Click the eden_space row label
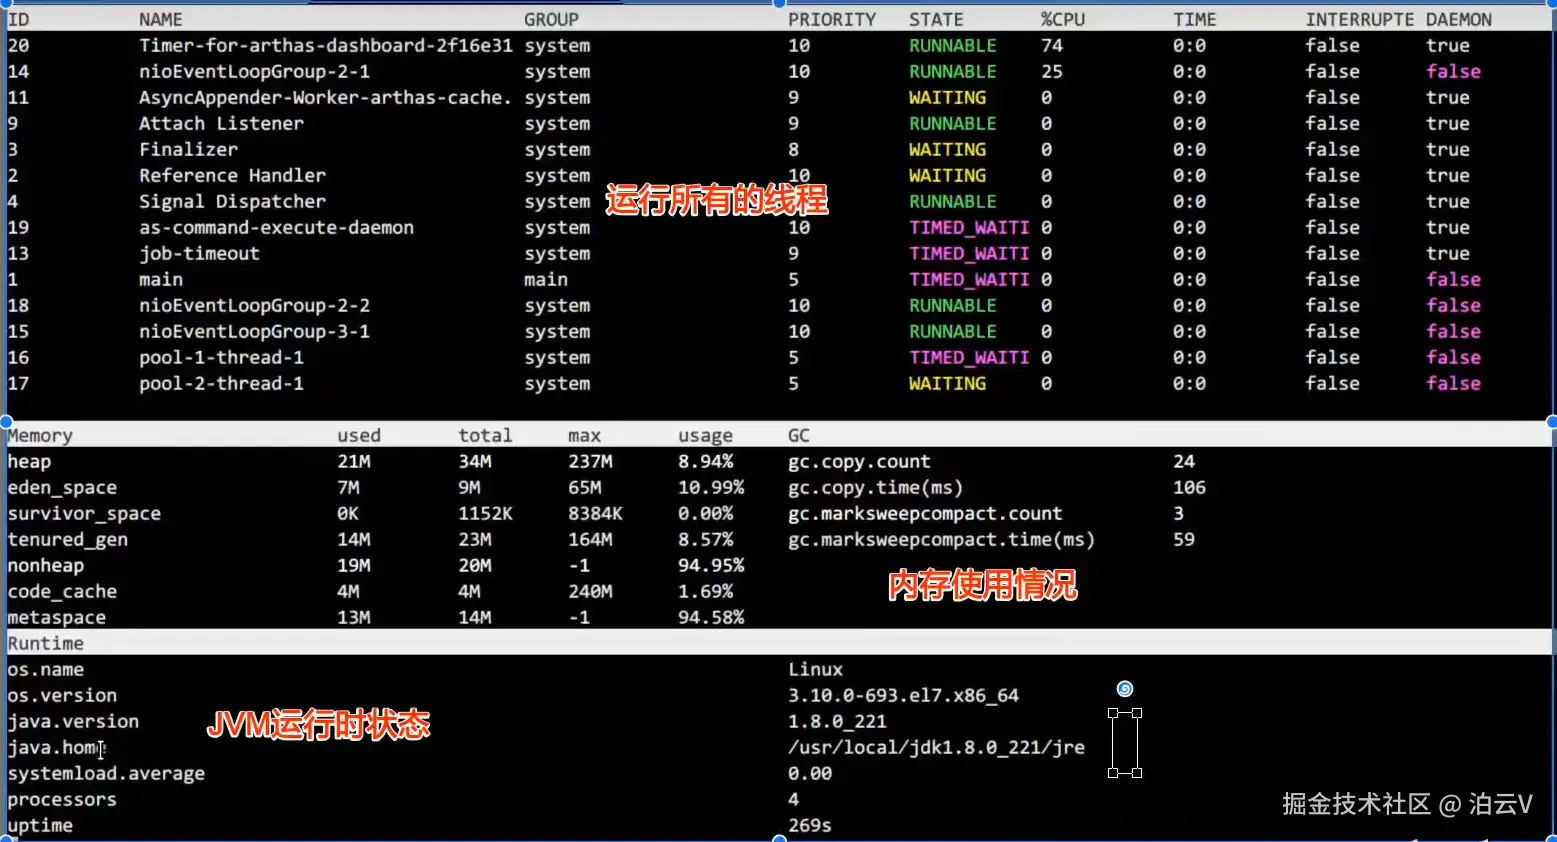 pos(62,487)
